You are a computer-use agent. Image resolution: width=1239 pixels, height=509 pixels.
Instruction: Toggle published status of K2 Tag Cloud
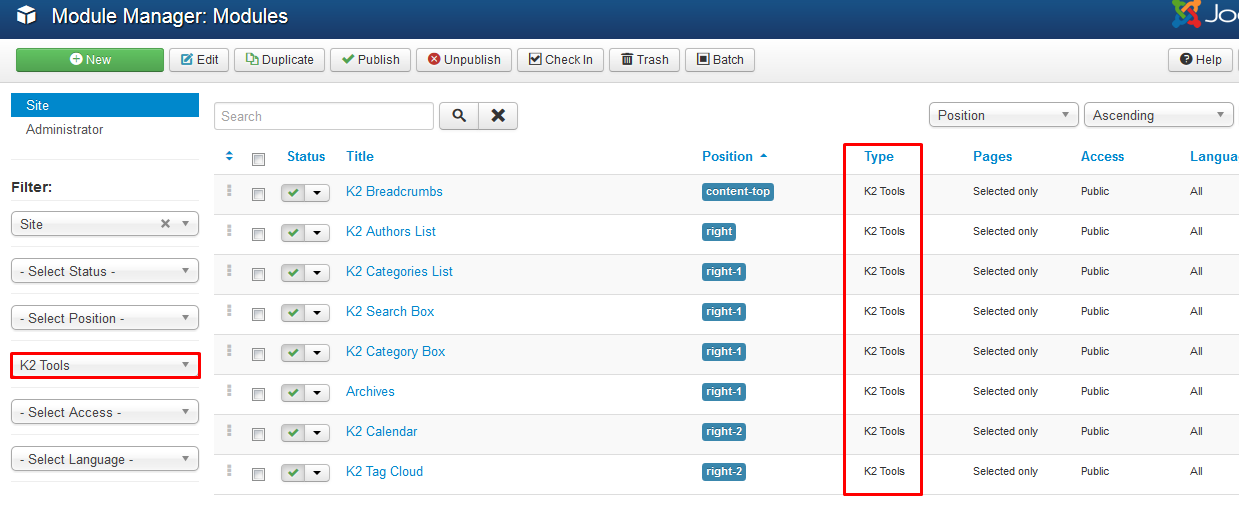click(293, 473)
